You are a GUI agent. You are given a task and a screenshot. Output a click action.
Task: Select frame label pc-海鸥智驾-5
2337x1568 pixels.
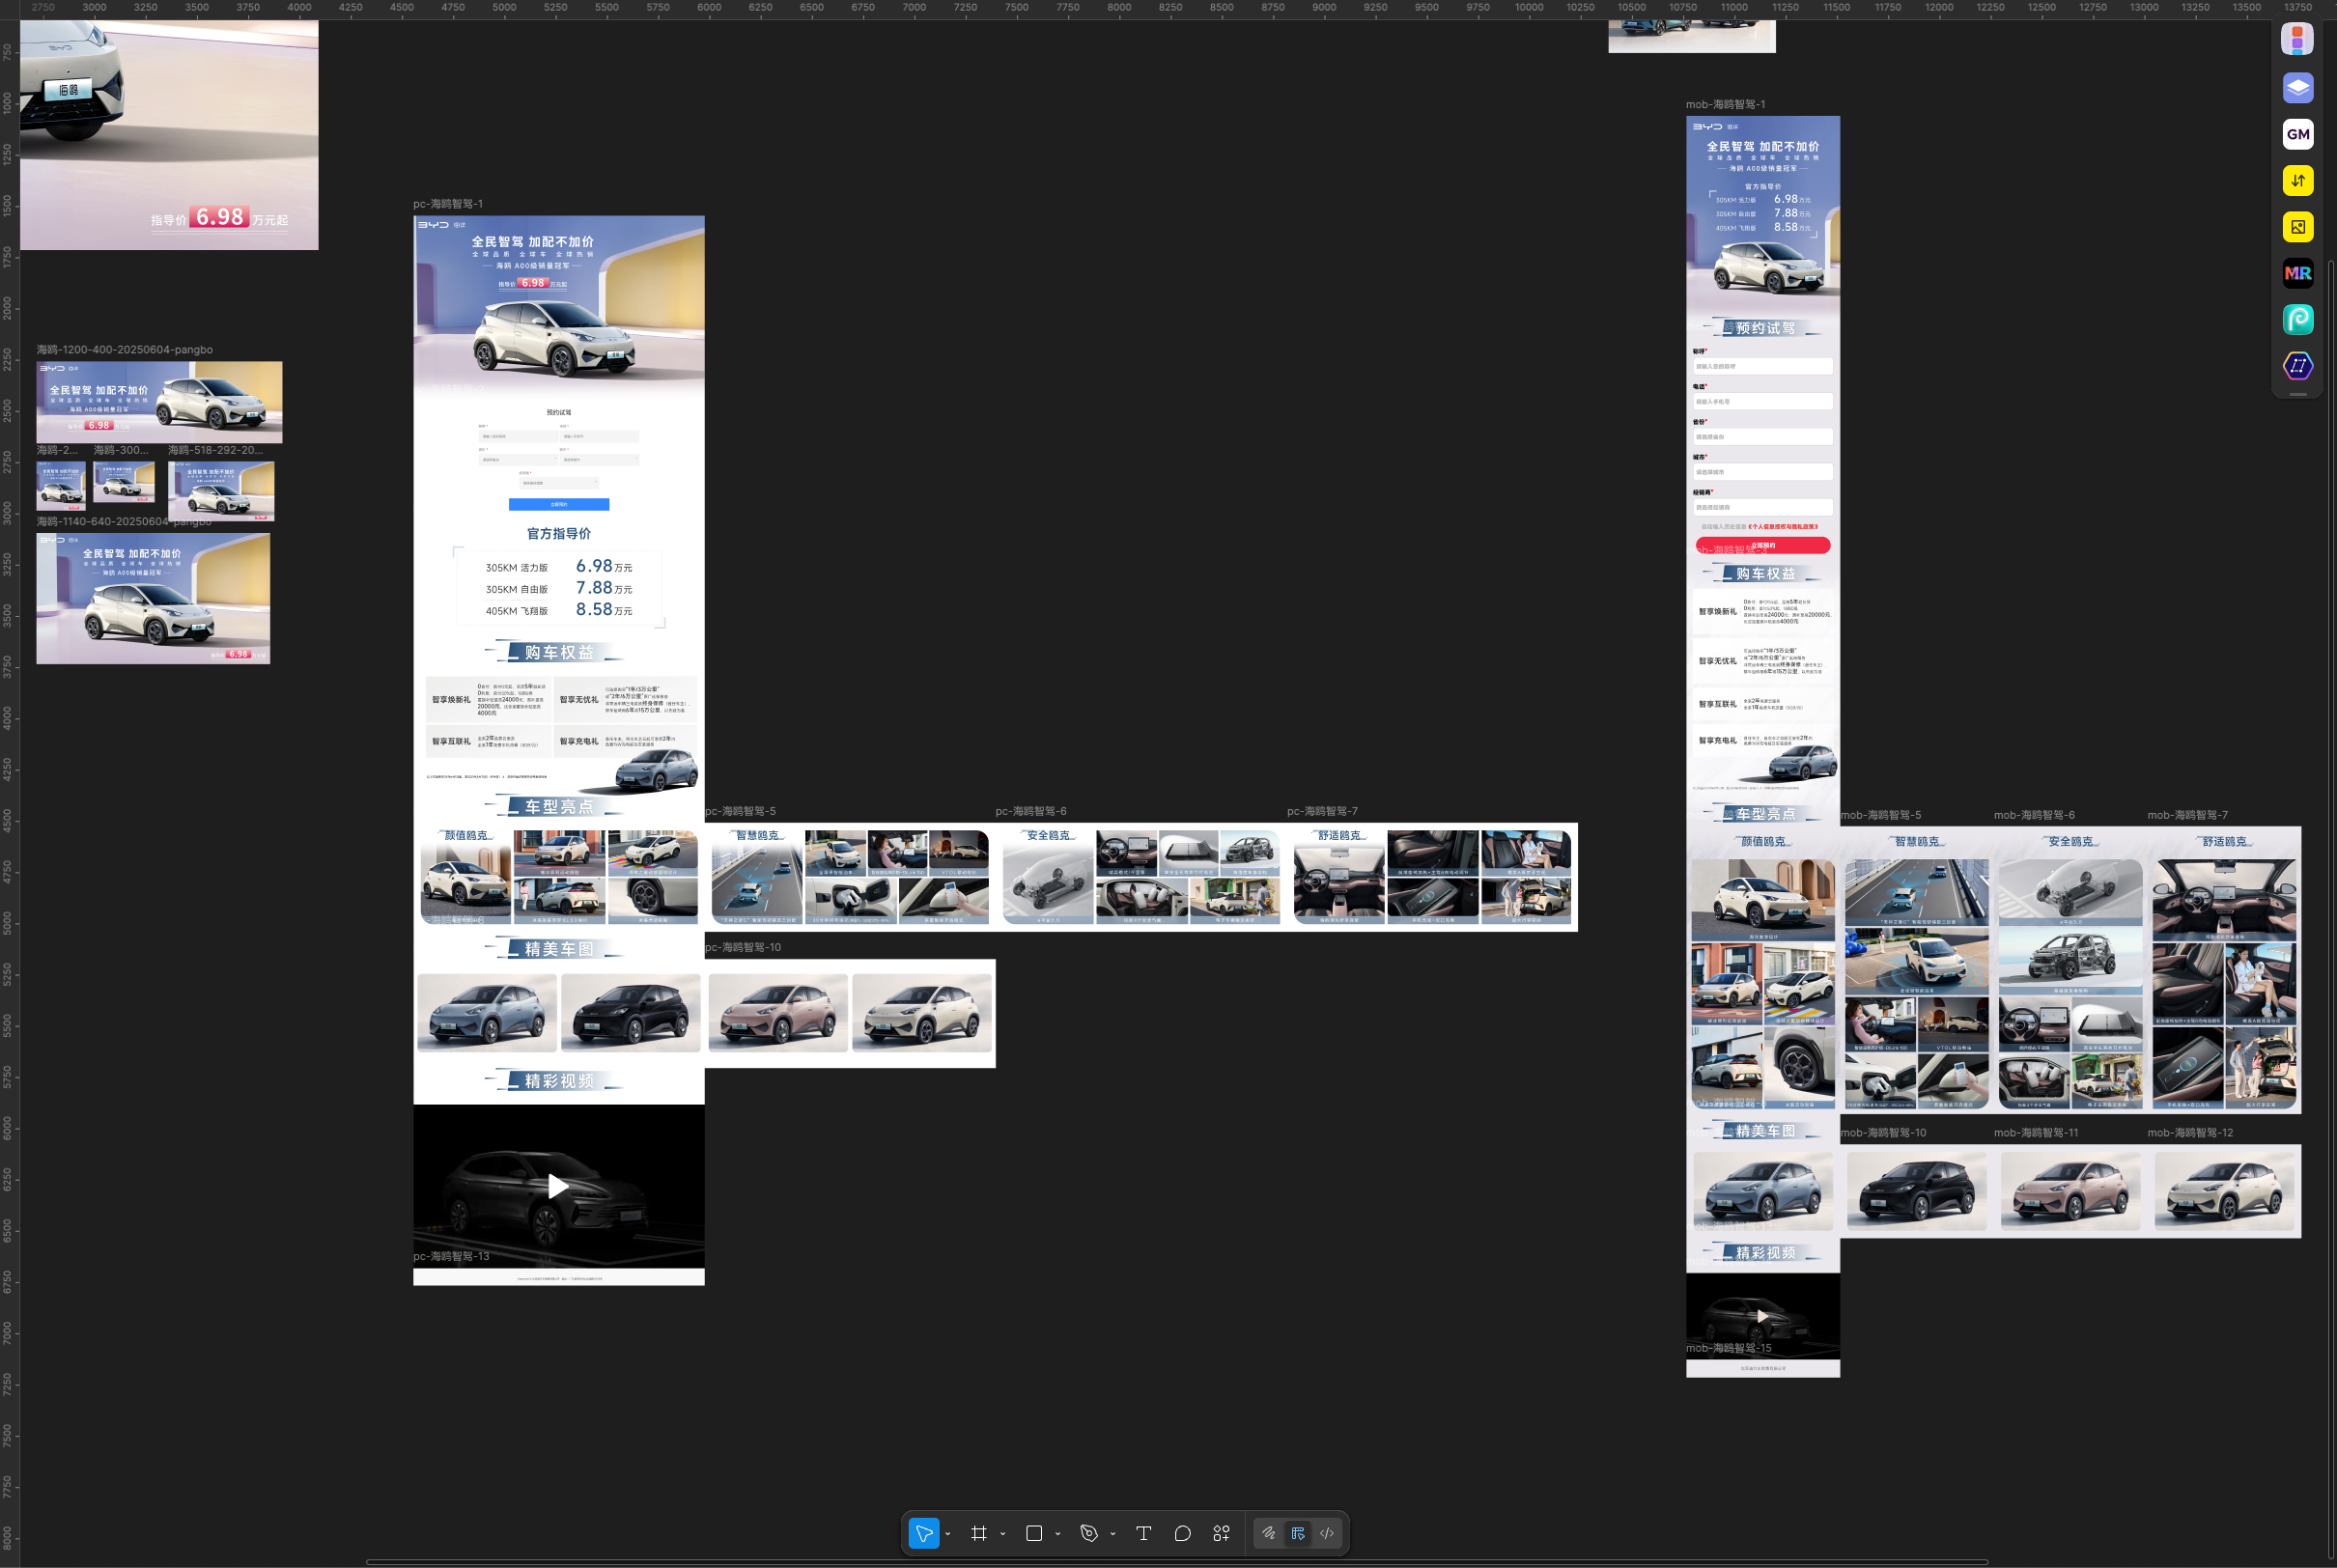click(740, 811)
